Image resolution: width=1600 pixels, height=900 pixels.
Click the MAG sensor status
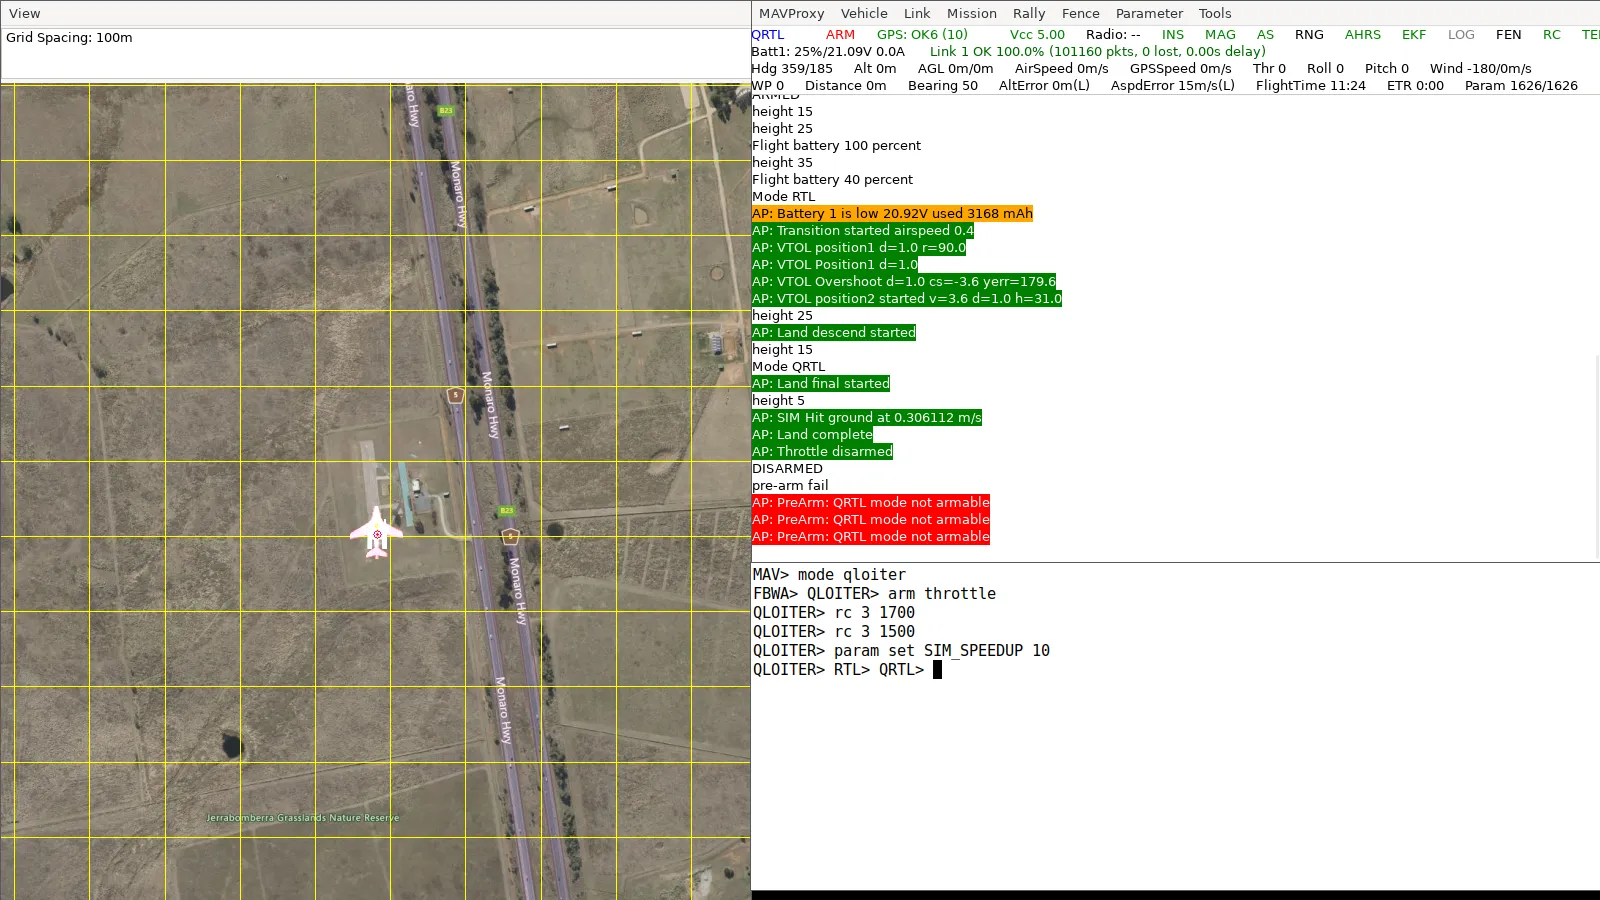tap(1220, 34)
